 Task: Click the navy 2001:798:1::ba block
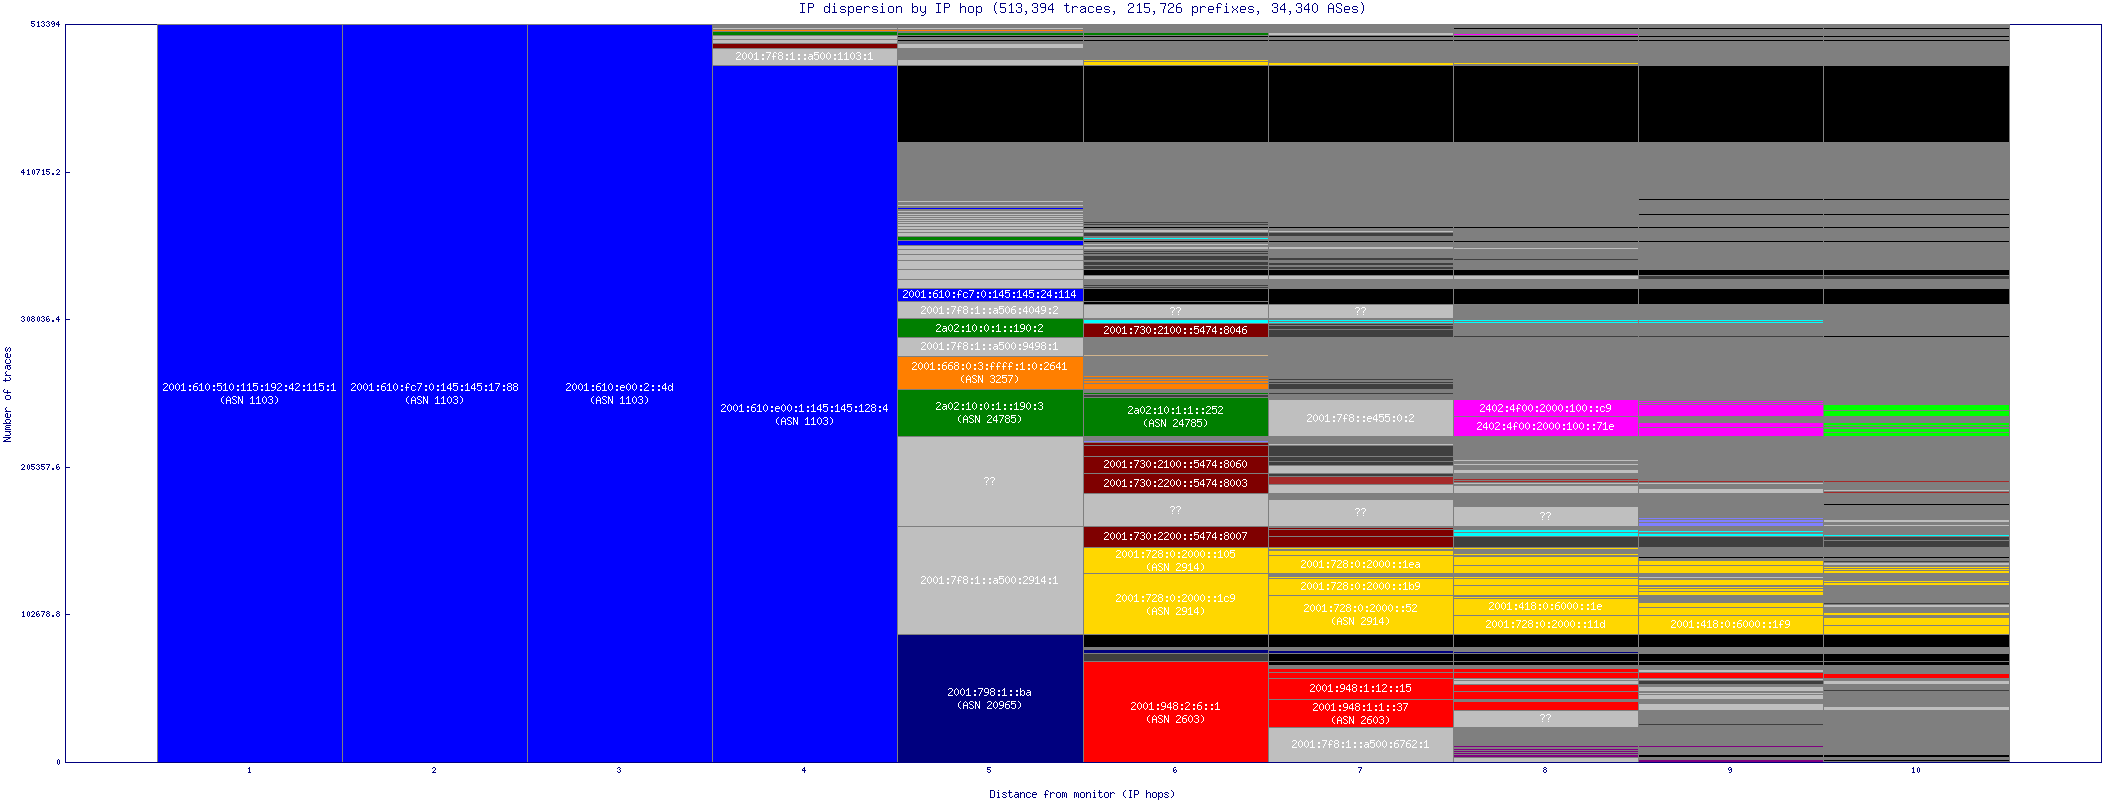(990, 698)
